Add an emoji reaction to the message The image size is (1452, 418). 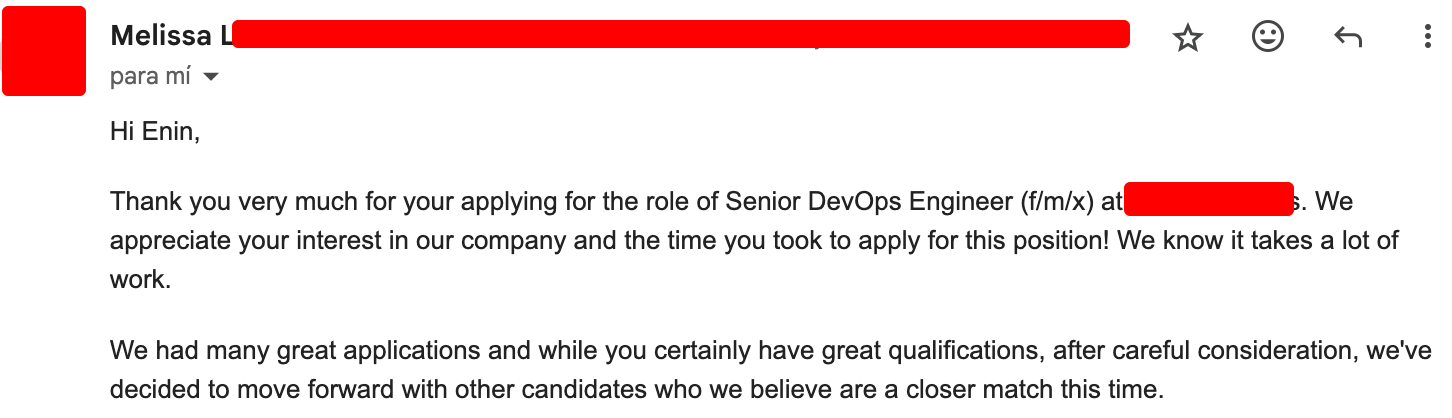pyautogui.click(x=1268, y=37)
